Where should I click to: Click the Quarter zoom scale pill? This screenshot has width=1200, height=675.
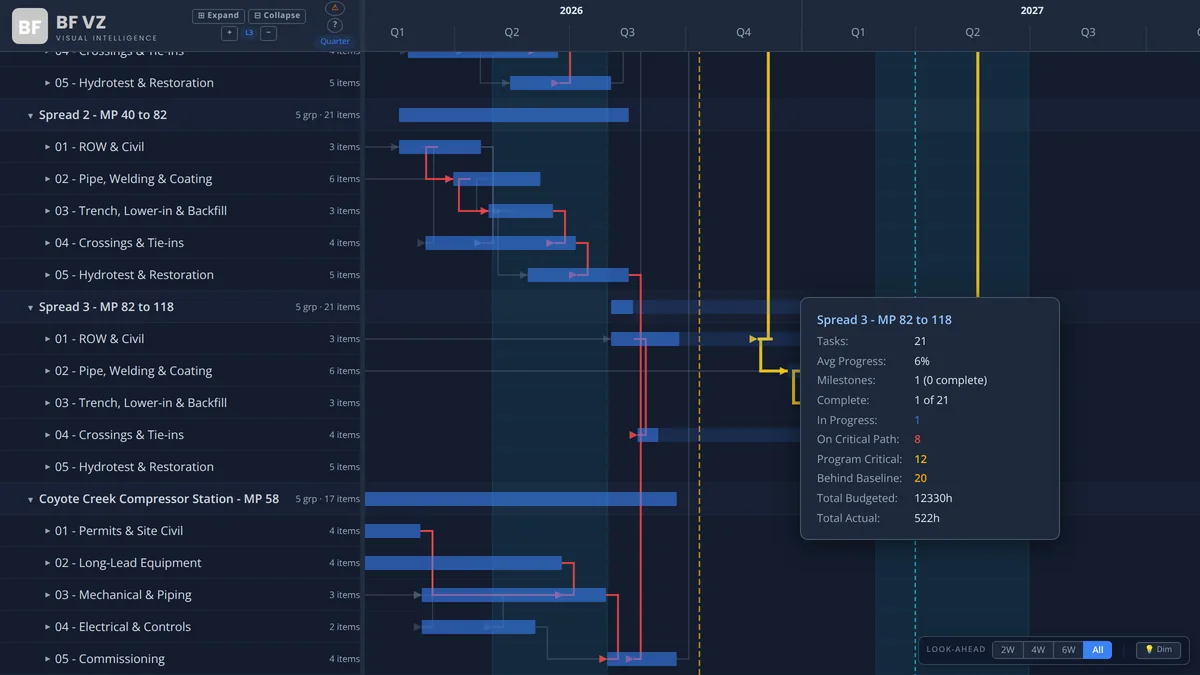point(335,42)
